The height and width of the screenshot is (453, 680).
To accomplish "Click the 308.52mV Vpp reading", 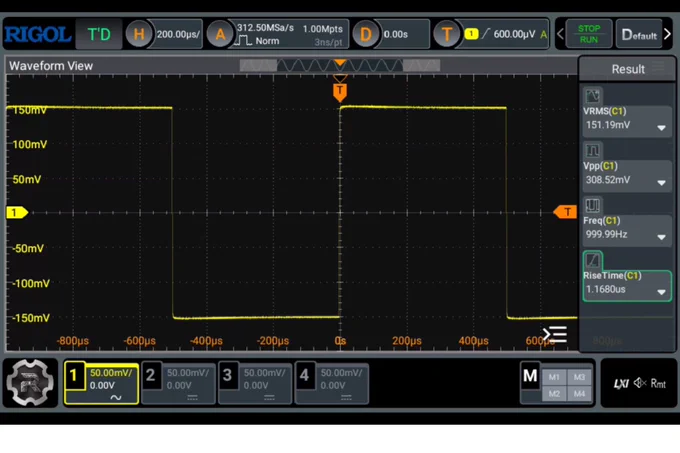I will tap(608, 179).
